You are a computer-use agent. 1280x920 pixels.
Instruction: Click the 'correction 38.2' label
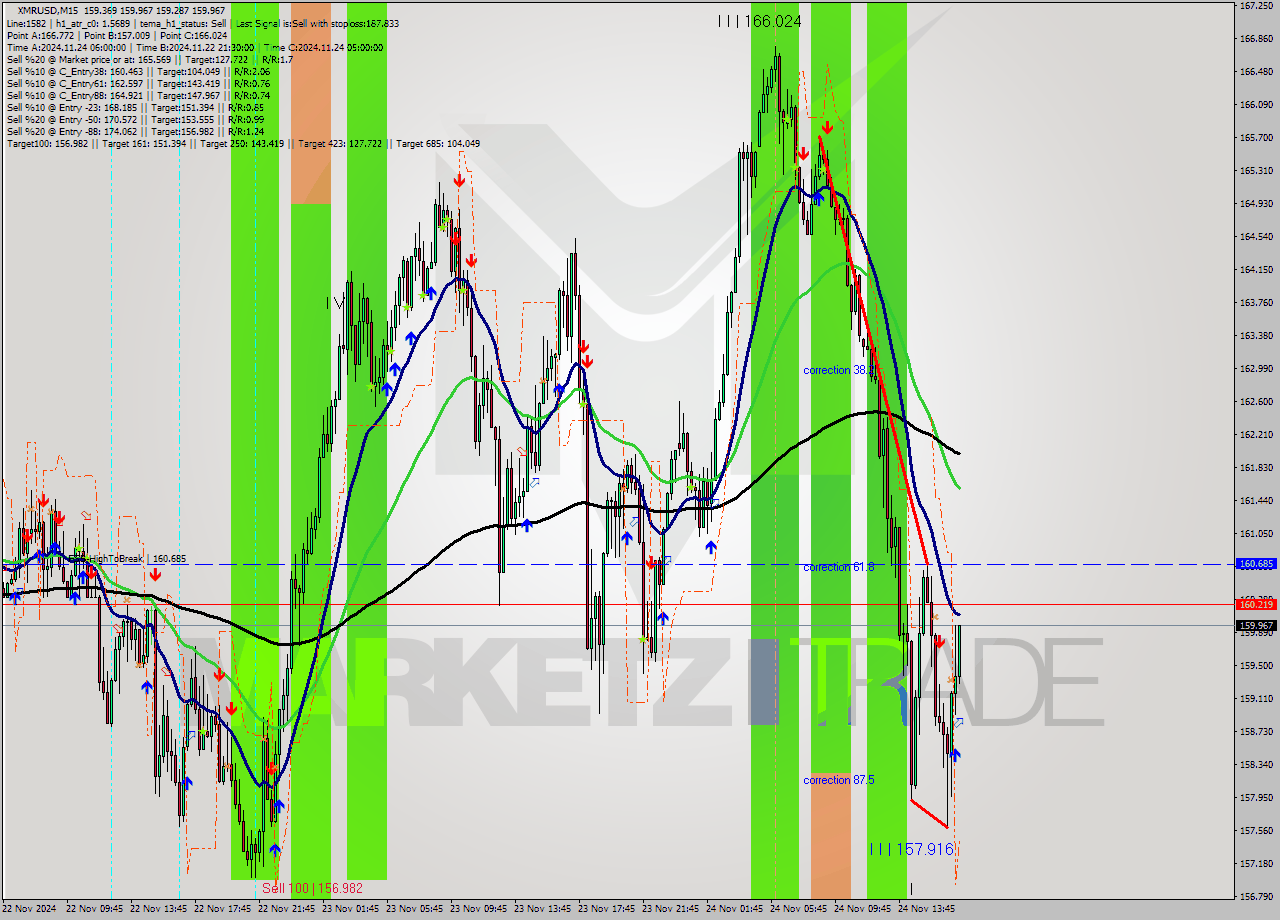[x=838, y=370]
